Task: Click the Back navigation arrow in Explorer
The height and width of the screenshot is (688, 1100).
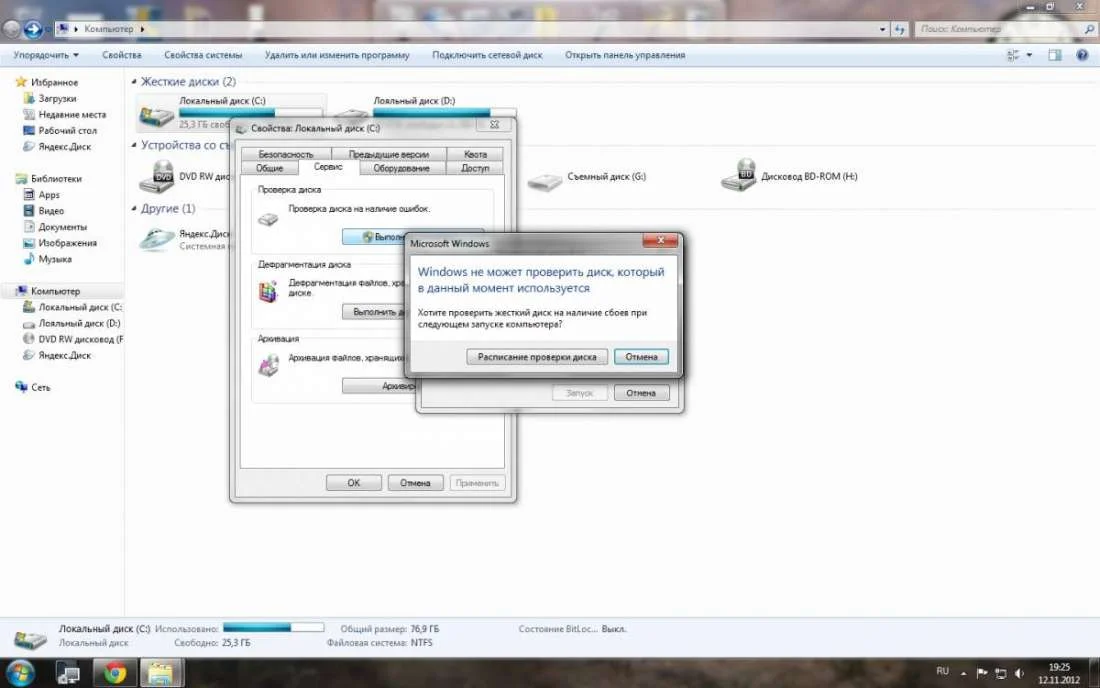Action: coord(12,29)
